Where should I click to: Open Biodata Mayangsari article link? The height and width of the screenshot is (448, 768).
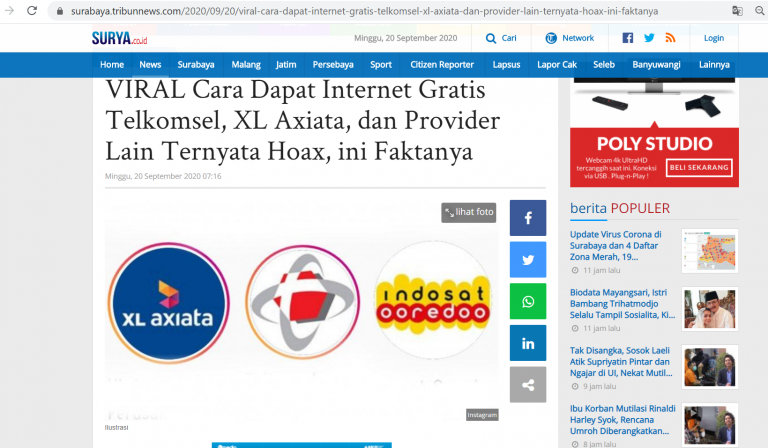tap(623, 304)
